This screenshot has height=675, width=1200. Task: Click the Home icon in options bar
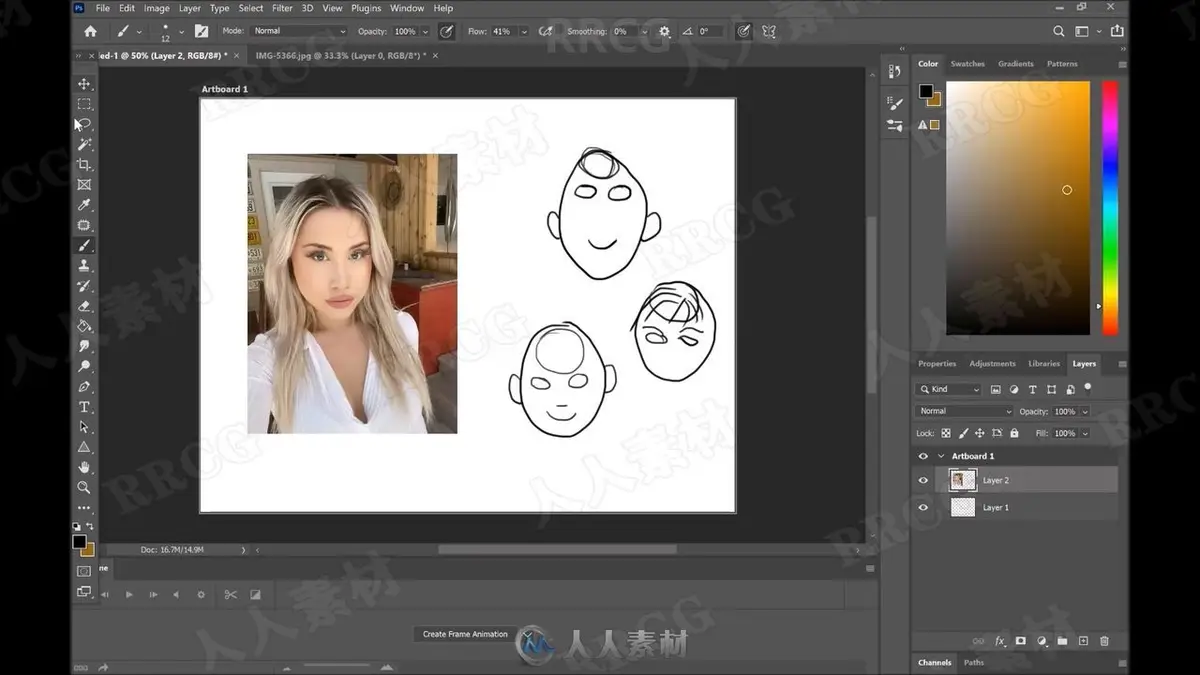pos(91,31)
